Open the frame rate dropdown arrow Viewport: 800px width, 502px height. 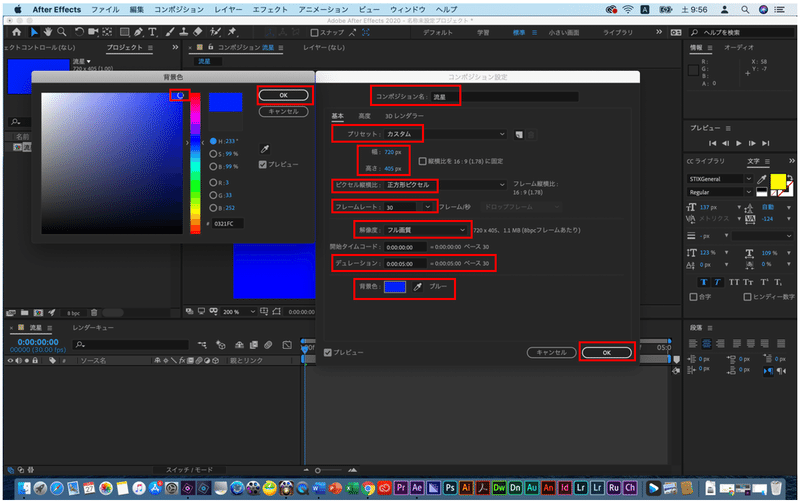click(x=428, y=207)
